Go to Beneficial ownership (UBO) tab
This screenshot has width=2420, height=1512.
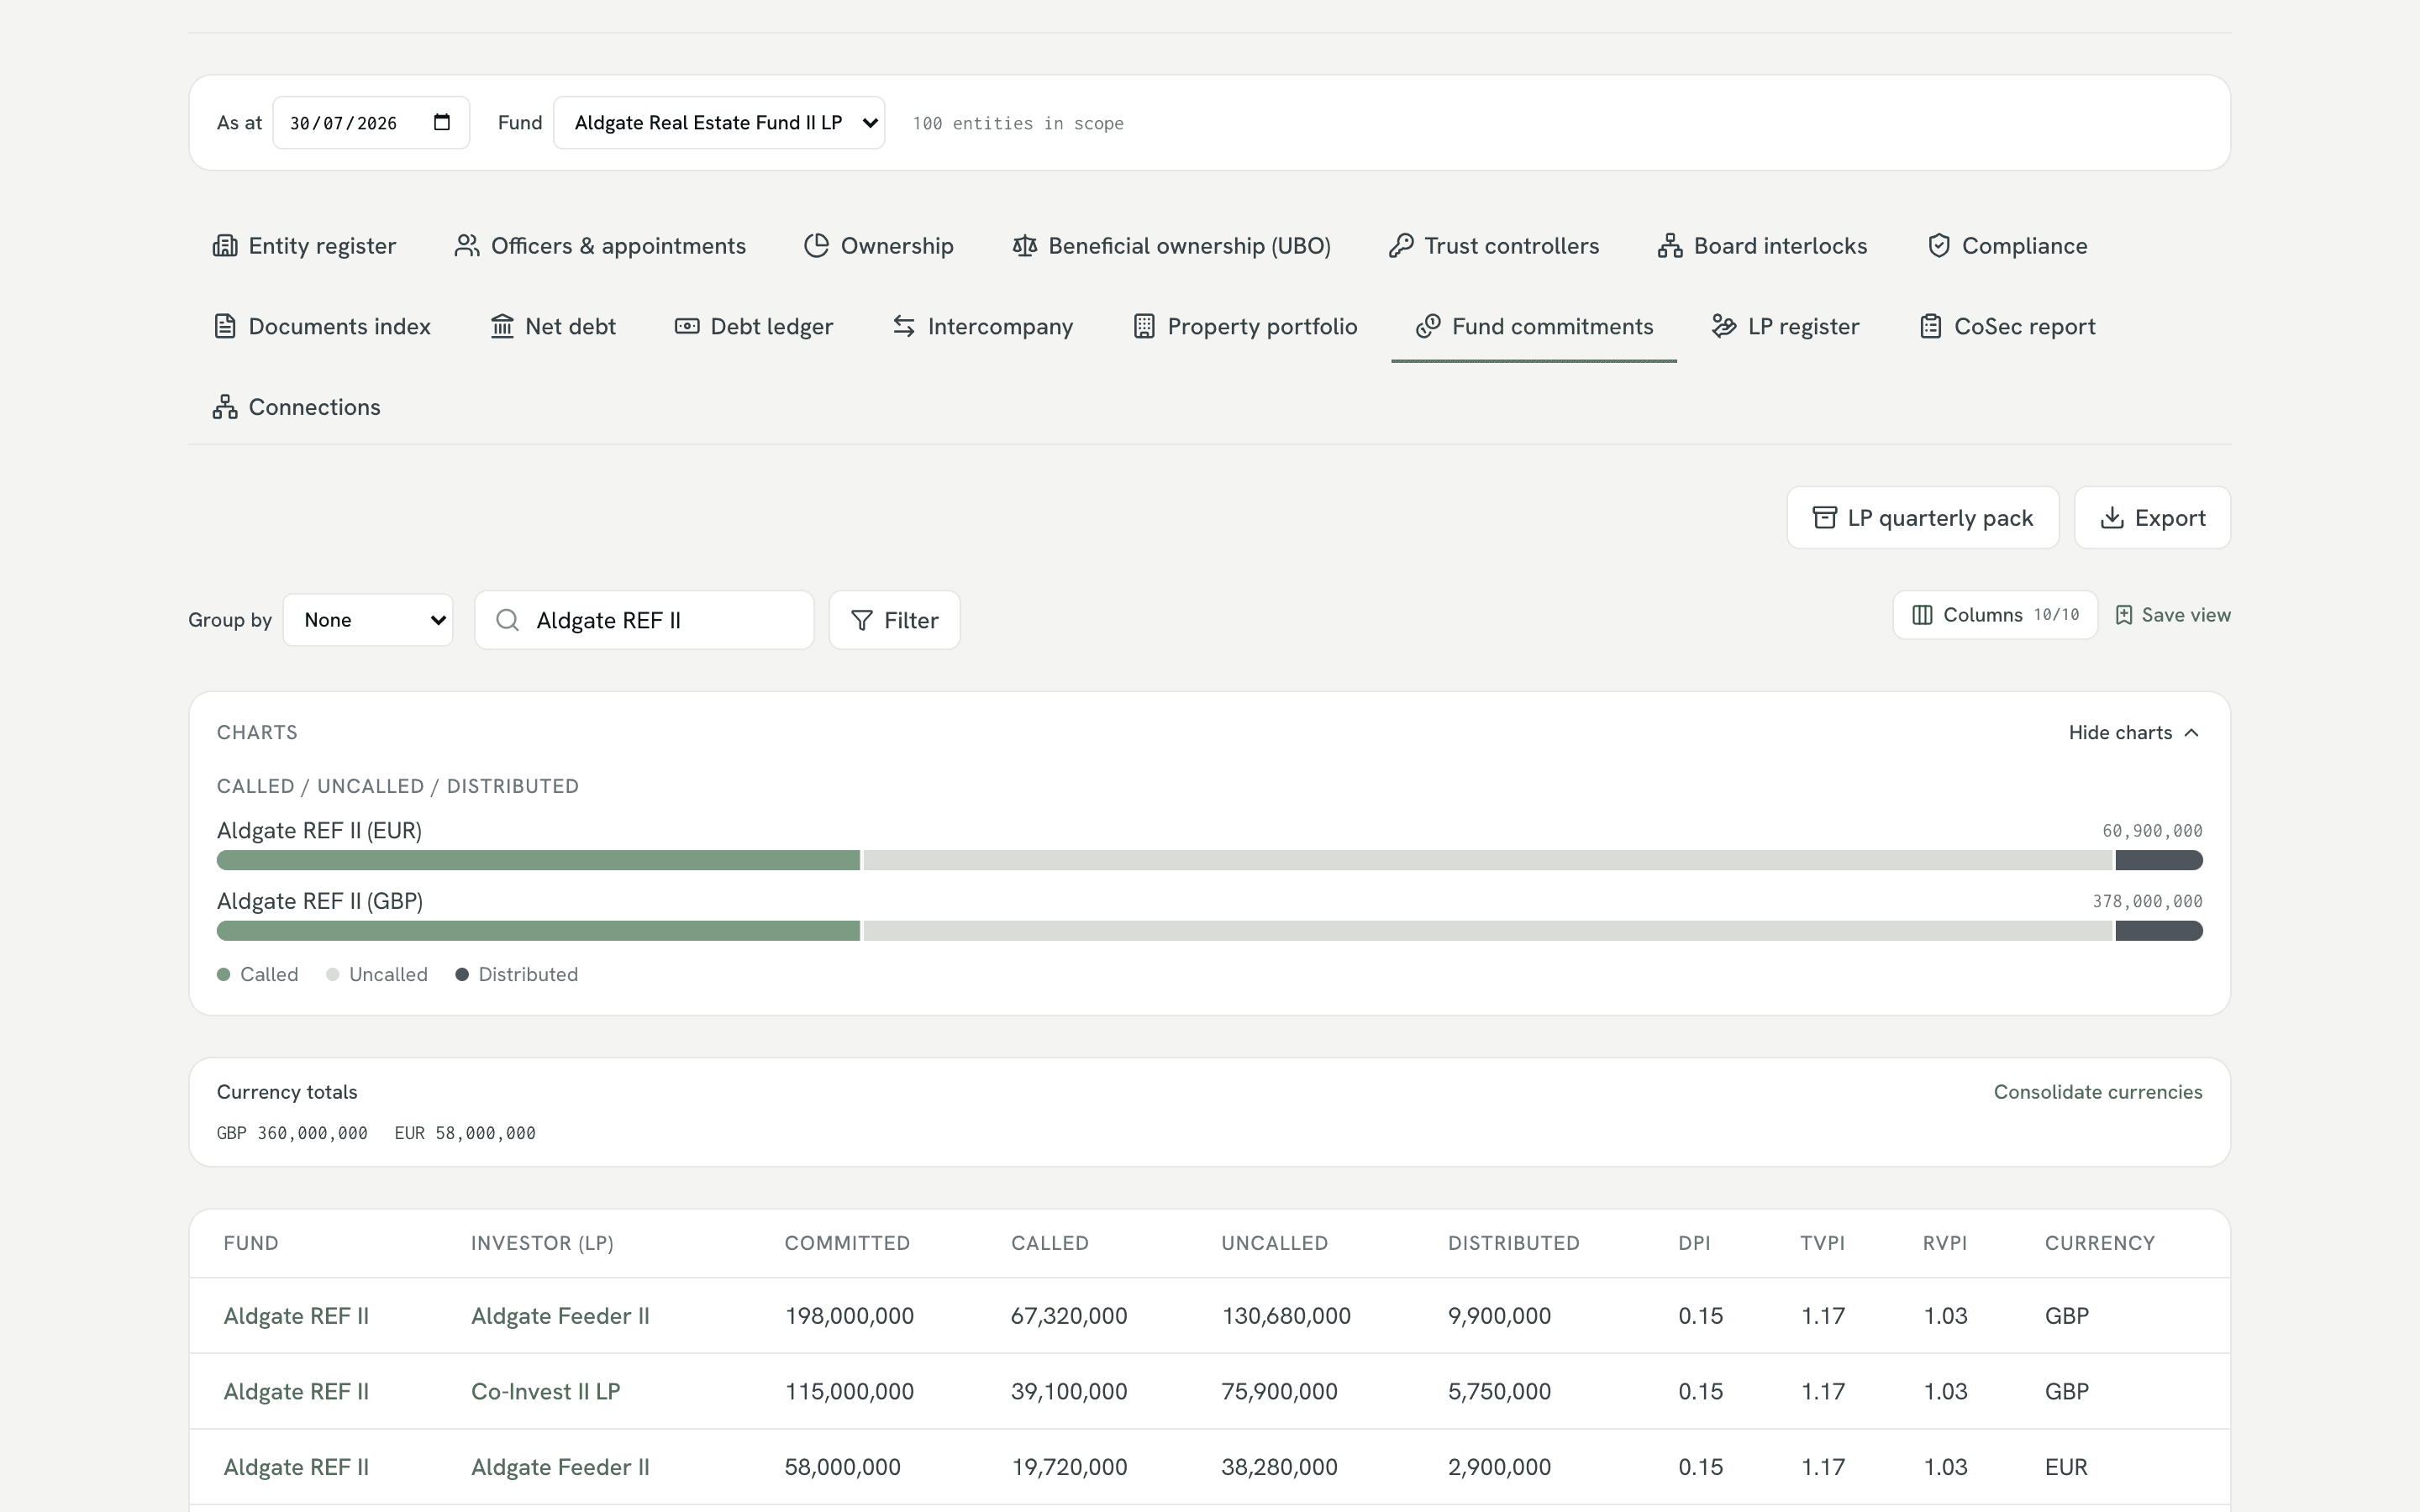pos(1171,246)
